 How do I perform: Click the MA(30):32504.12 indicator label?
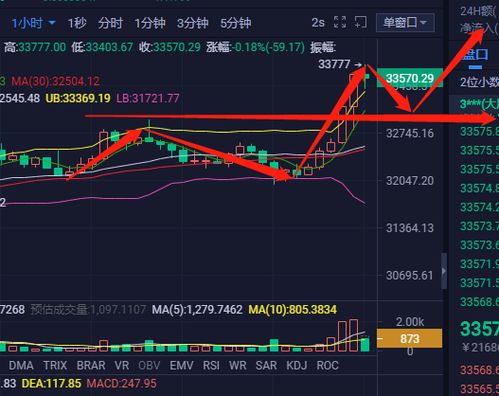[x=55, y=81]
